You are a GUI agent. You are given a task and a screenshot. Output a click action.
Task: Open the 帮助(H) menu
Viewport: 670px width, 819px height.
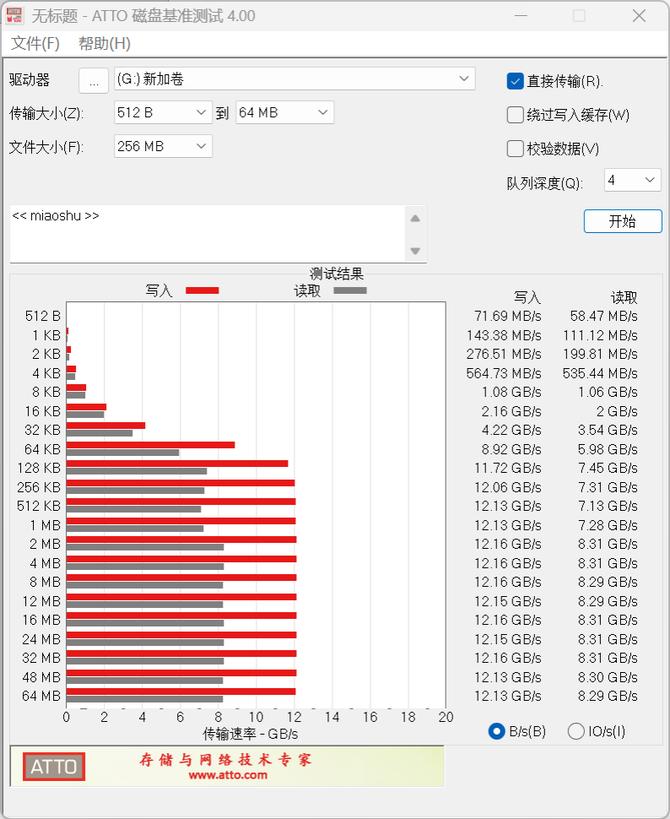[x=104, y=43]
